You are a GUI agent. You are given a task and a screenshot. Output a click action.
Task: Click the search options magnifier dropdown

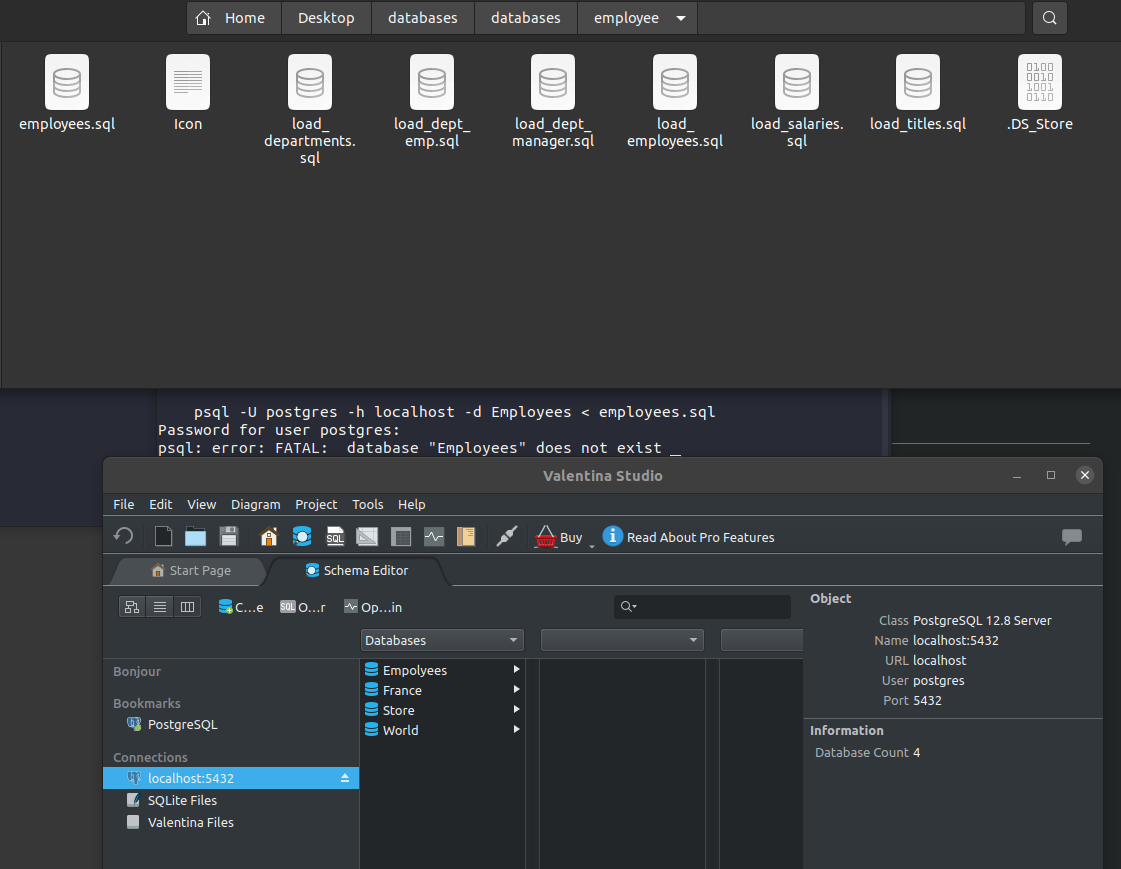628,607
